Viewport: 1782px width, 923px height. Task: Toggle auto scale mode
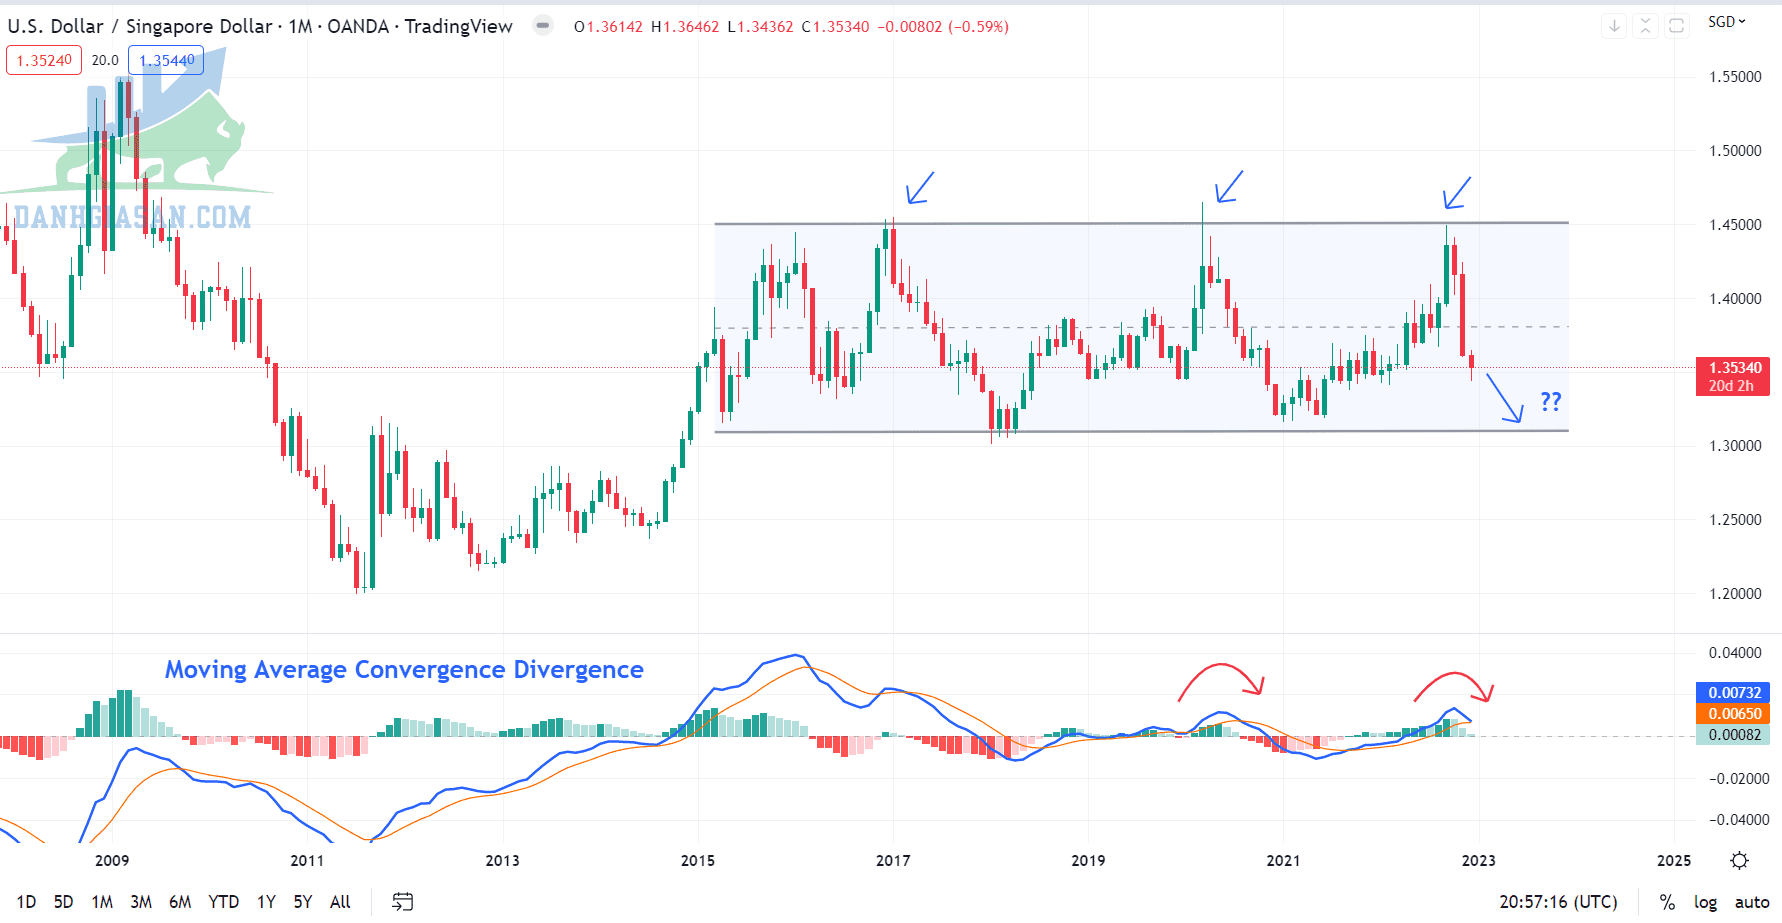pos(1752,902)
